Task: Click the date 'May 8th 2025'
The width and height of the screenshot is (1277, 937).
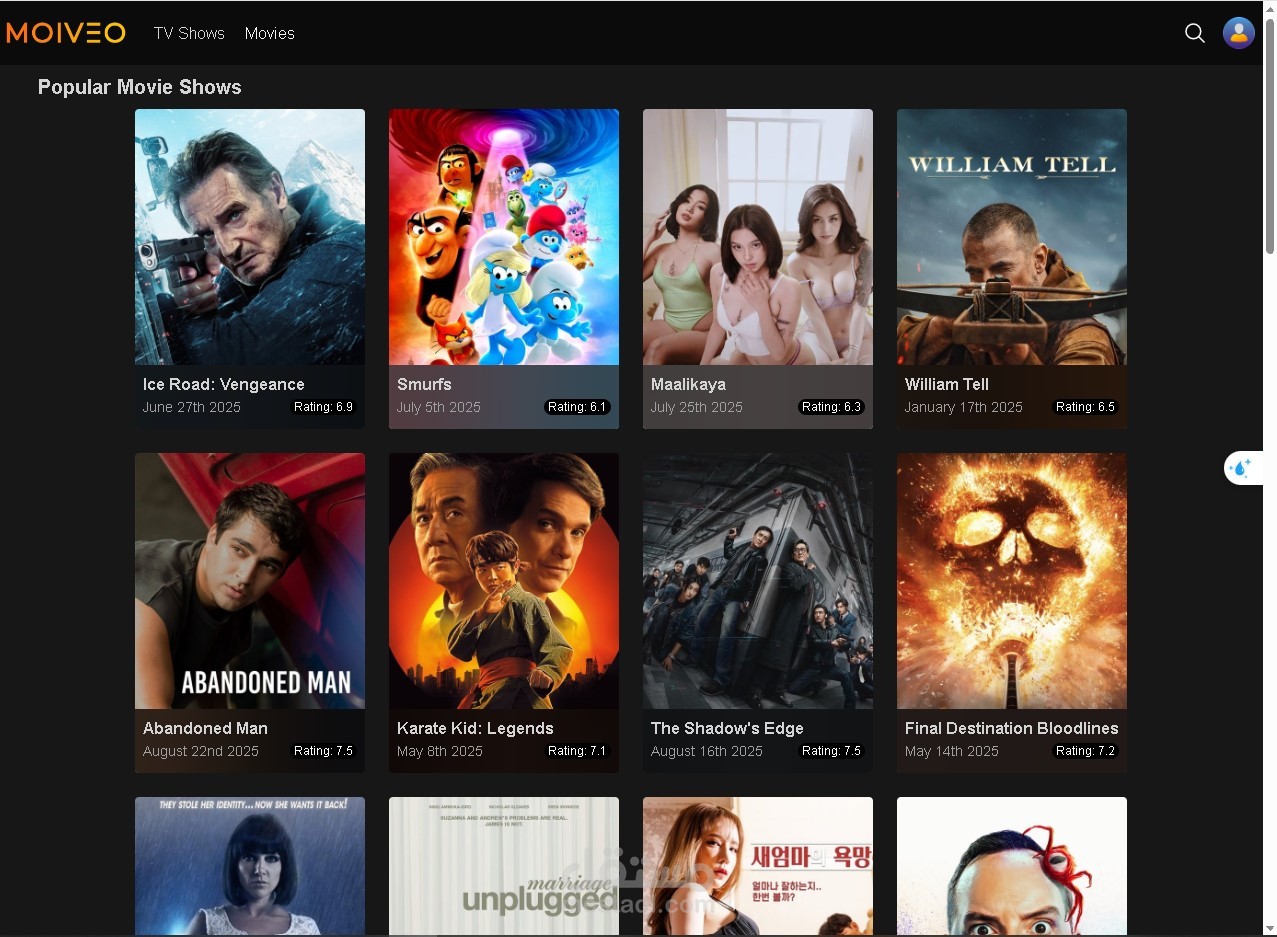Action: 440,751
